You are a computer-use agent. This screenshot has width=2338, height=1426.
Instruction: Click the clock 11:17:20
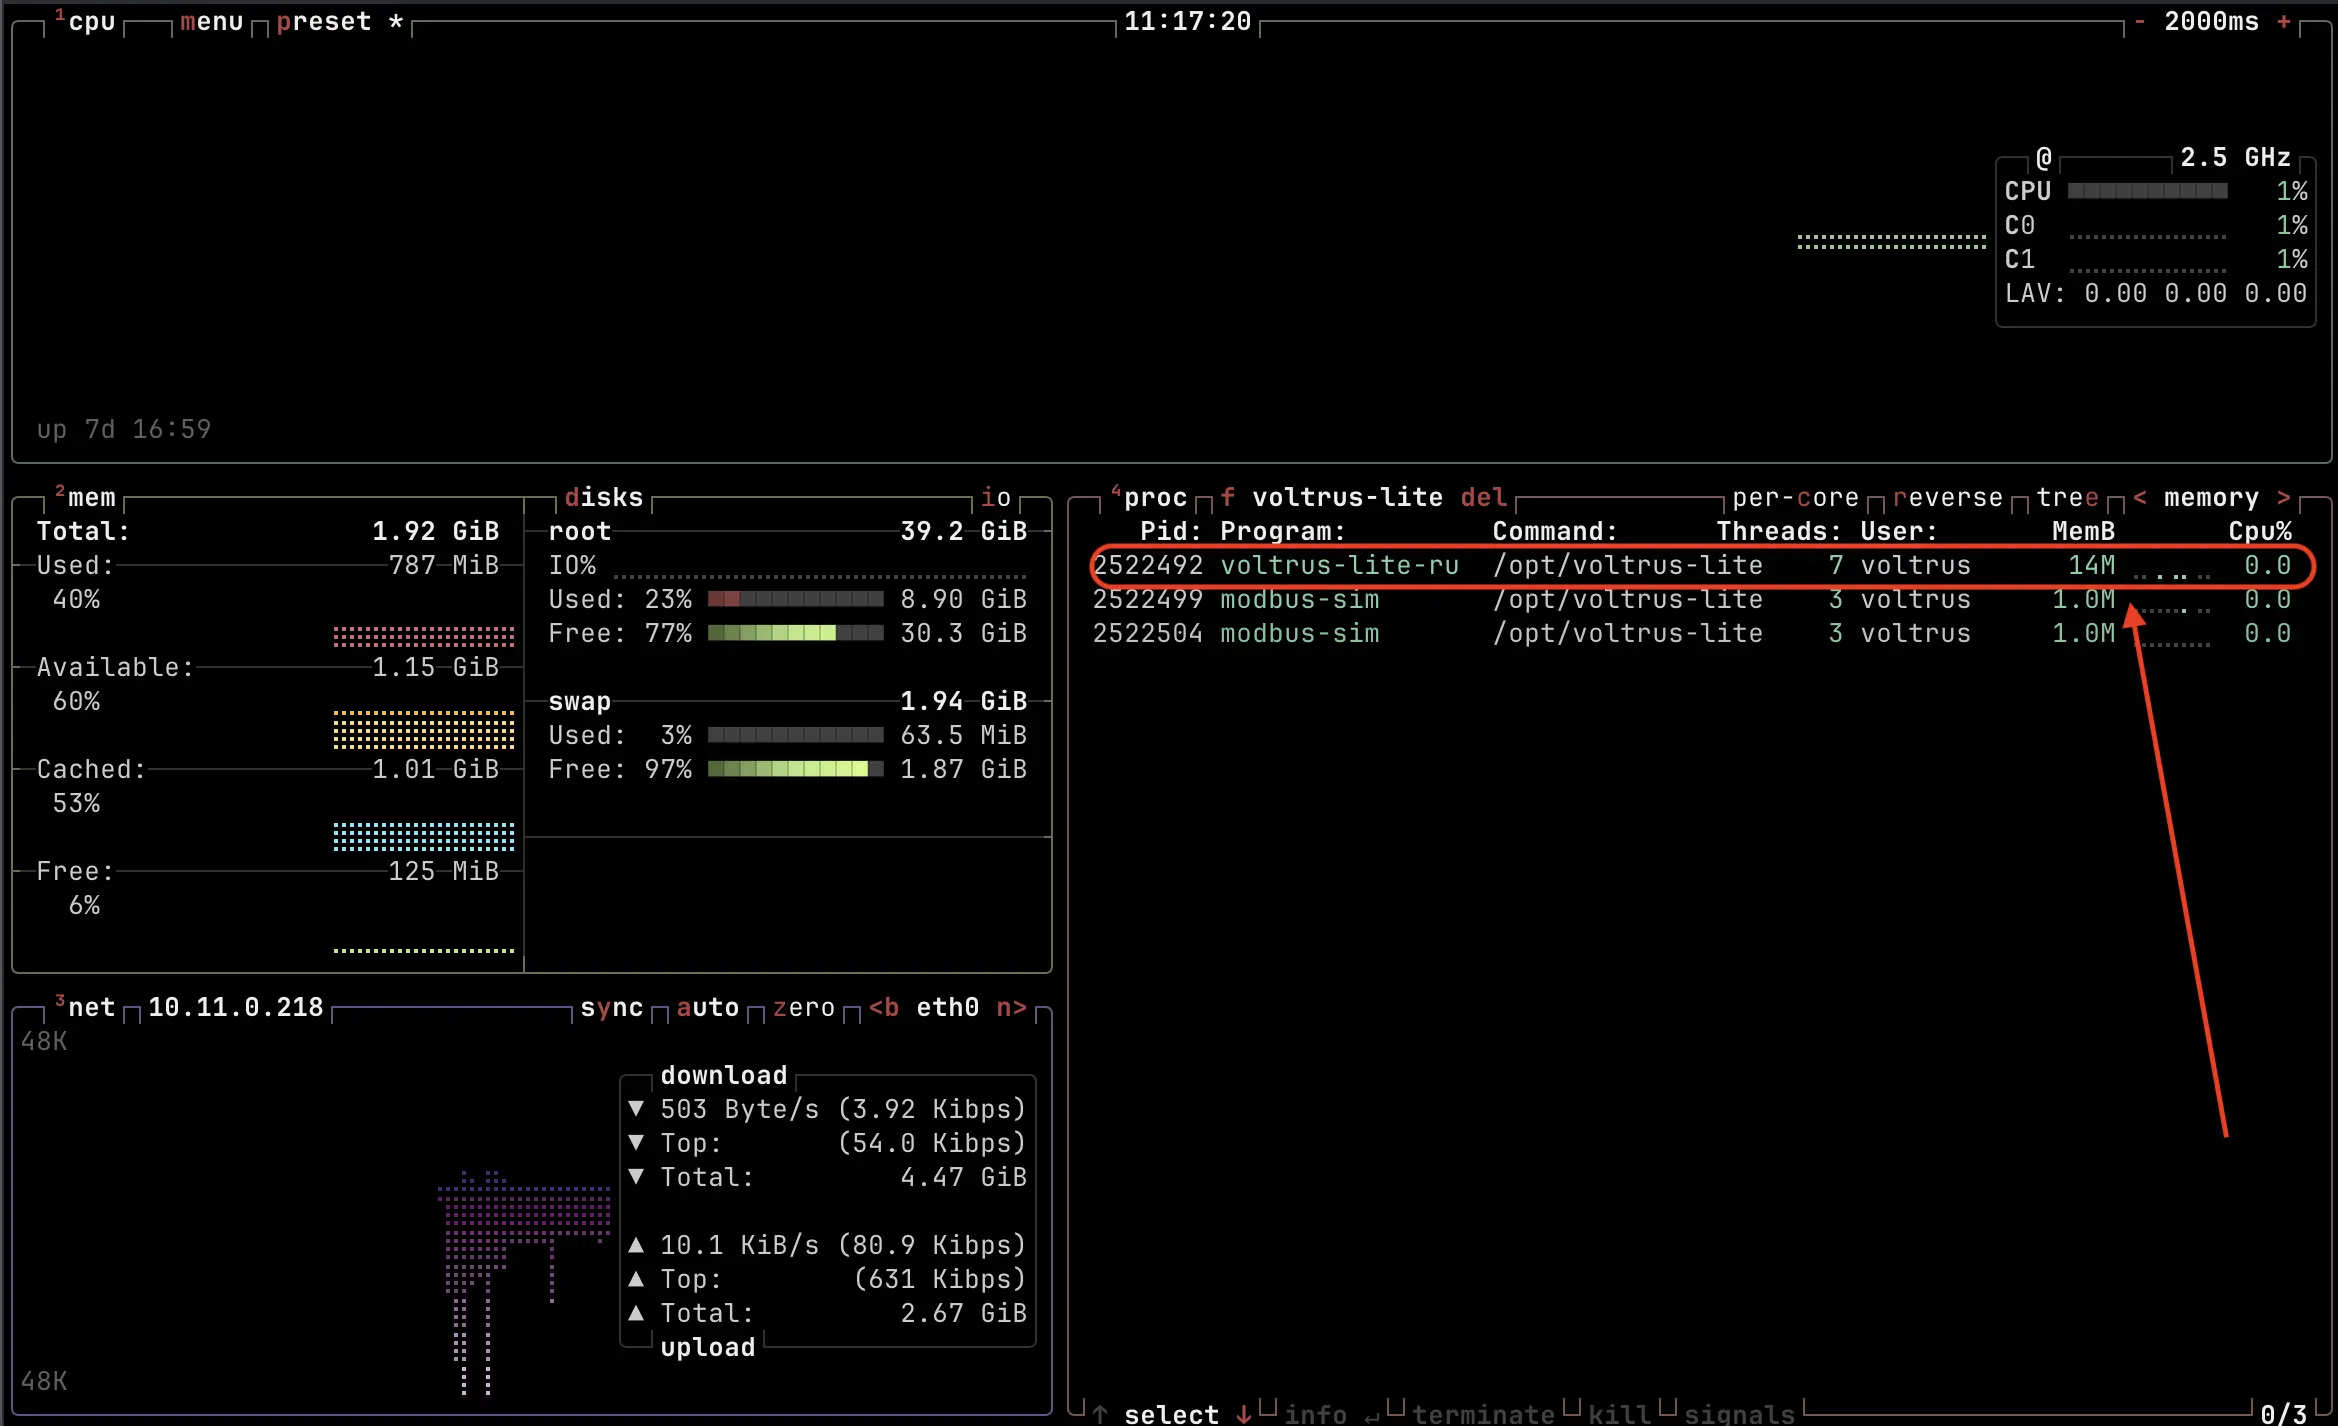(1188, 22)
